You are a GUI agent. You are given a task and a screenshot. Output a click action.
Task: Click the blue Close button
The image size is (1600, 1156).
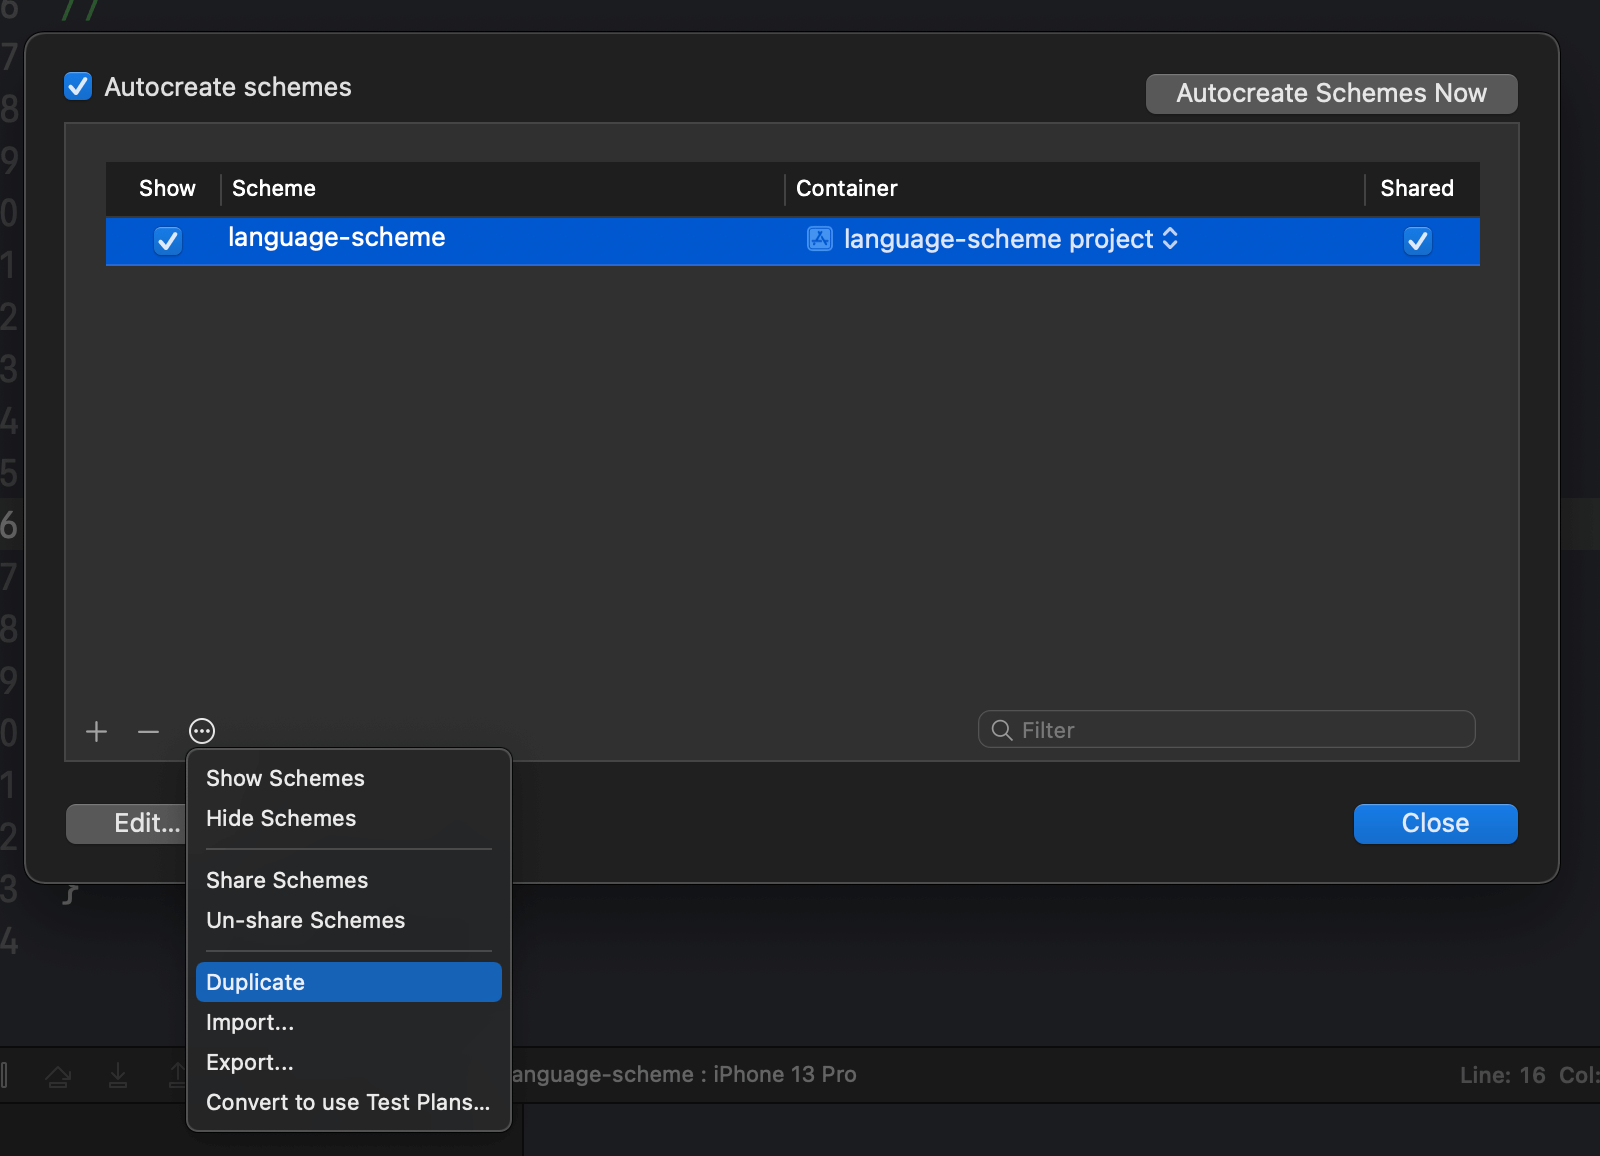coord(1435,824)
